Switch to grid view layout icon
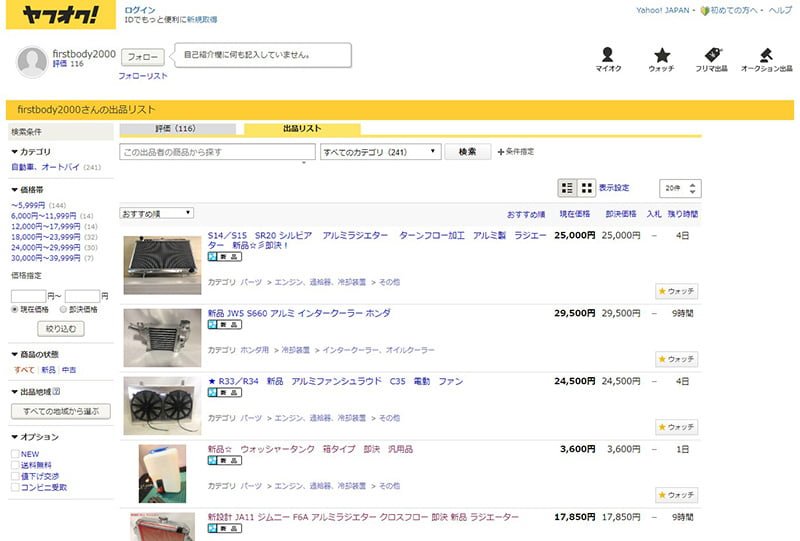 (x=587, y=188)
